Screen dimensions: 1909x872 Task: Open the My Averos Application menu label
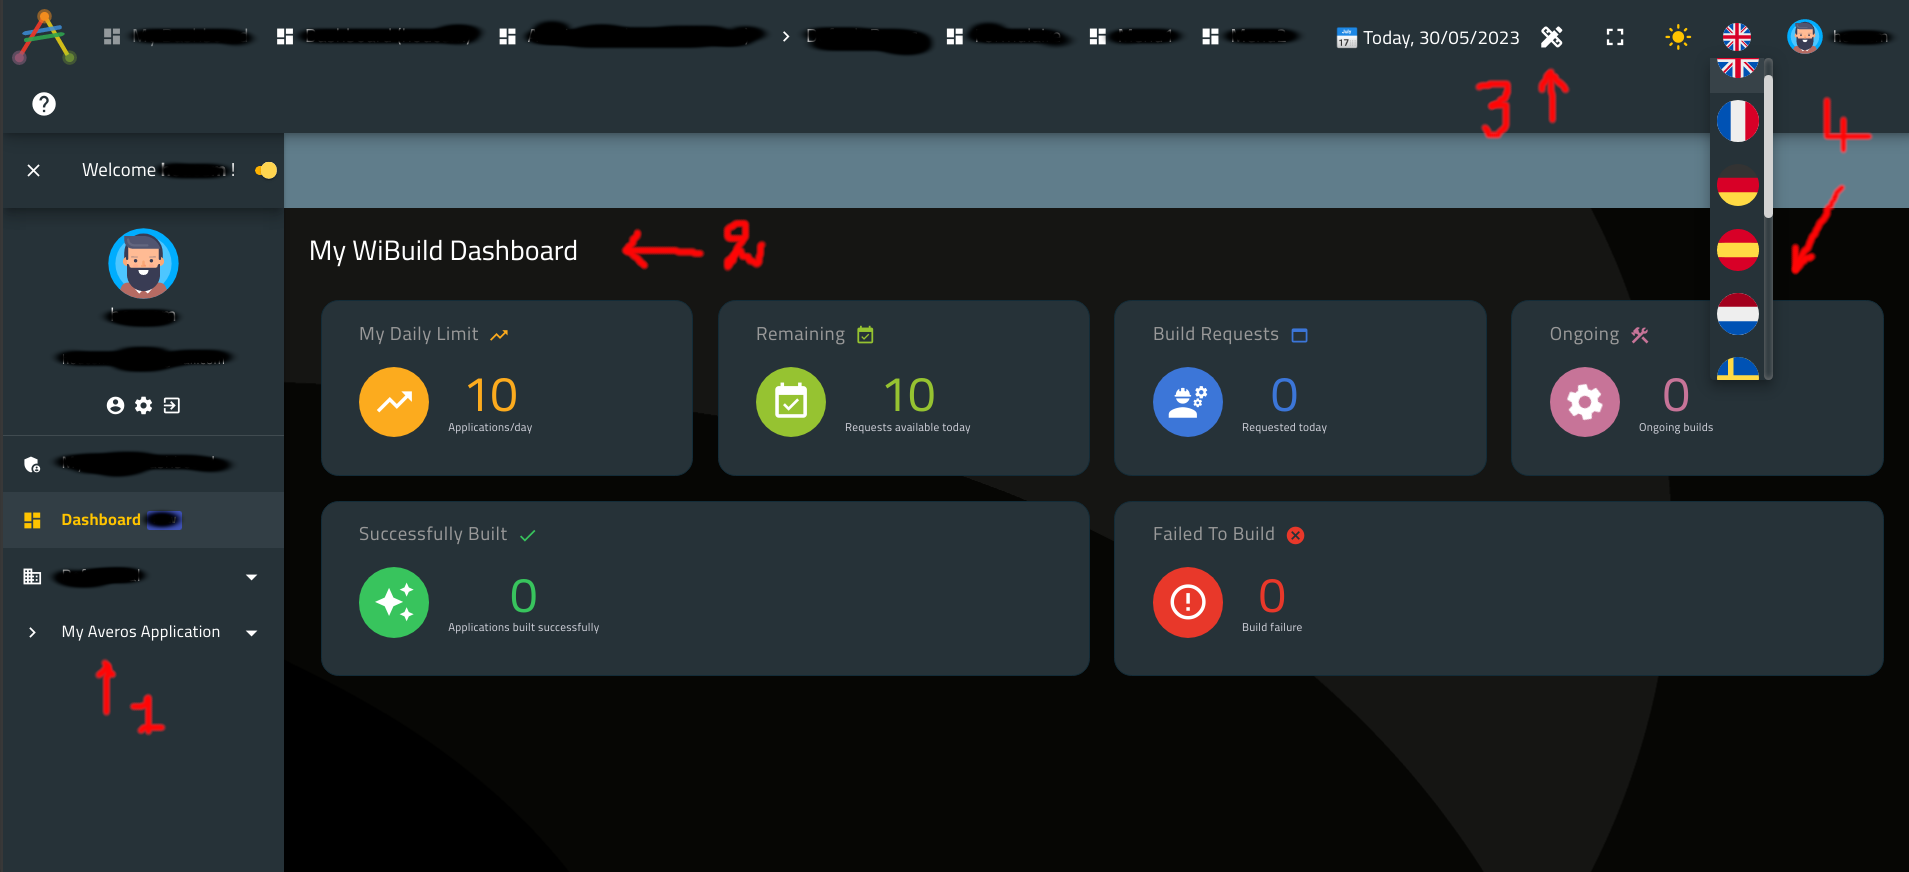pyautogui.click(x=141, y=632)
